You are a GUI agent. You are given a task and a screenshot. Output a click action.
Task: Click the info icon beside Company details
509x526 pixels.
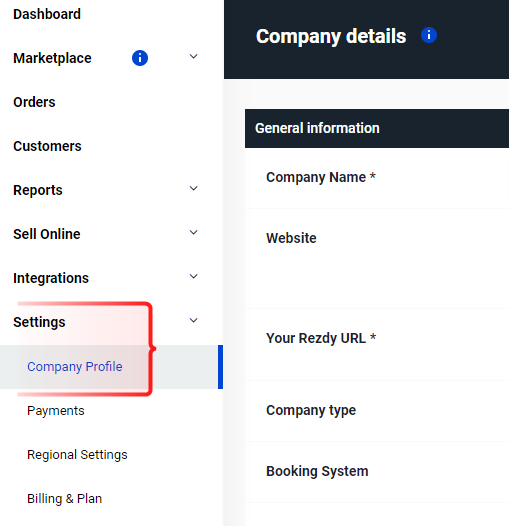[x=429, y=35]
